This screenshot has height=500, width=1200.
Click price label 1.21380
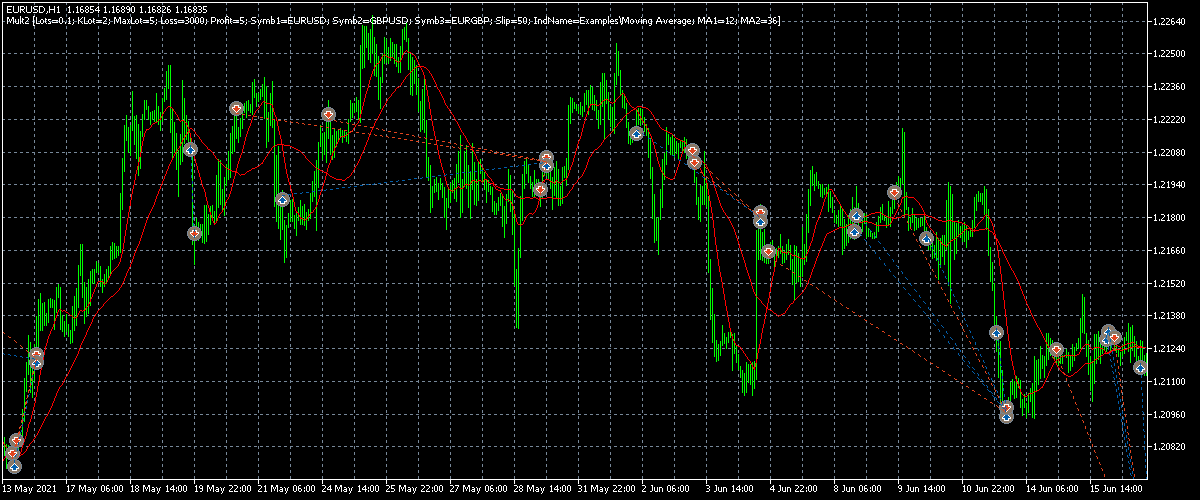tap(1169, 316)
